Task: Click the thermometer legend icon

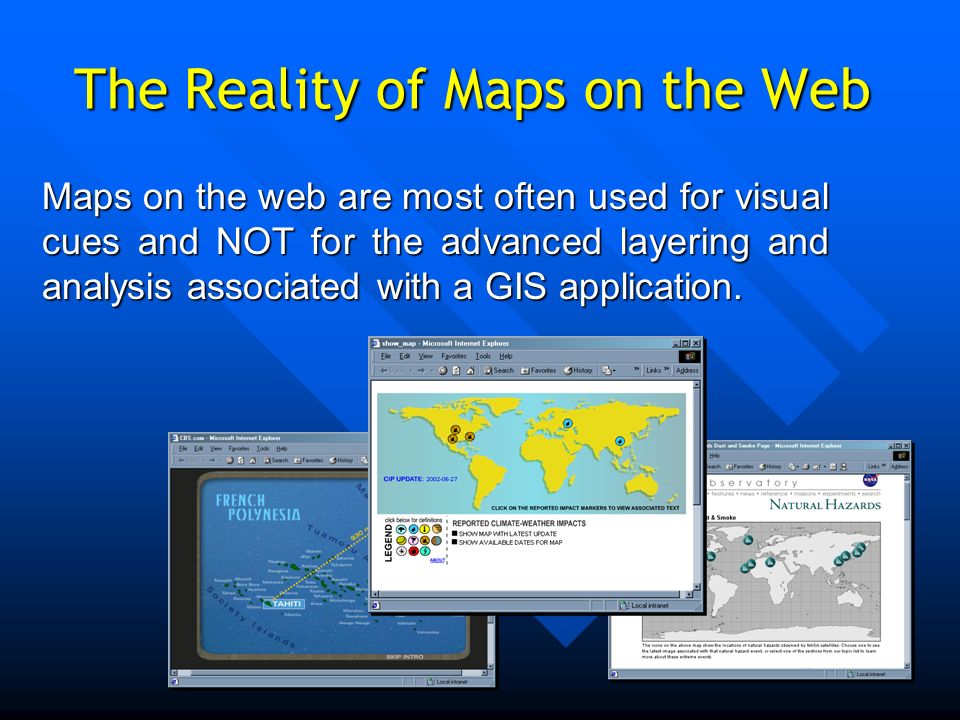Action: pos(425,529)
